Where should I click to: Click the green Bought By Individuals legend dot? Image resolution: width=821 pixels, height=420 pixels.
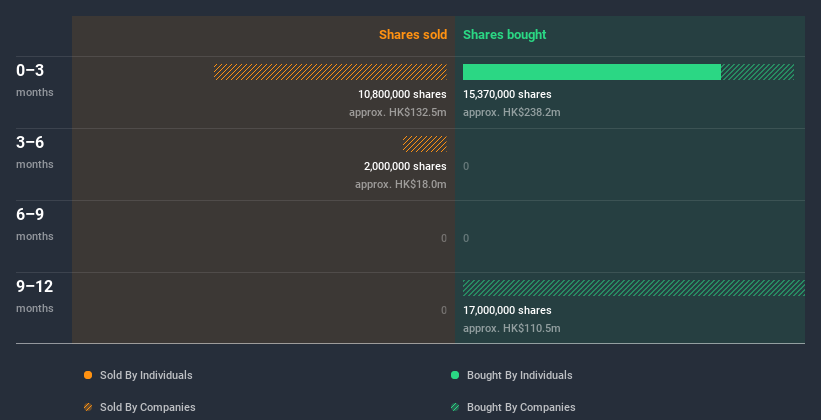[x=455, y=375]
